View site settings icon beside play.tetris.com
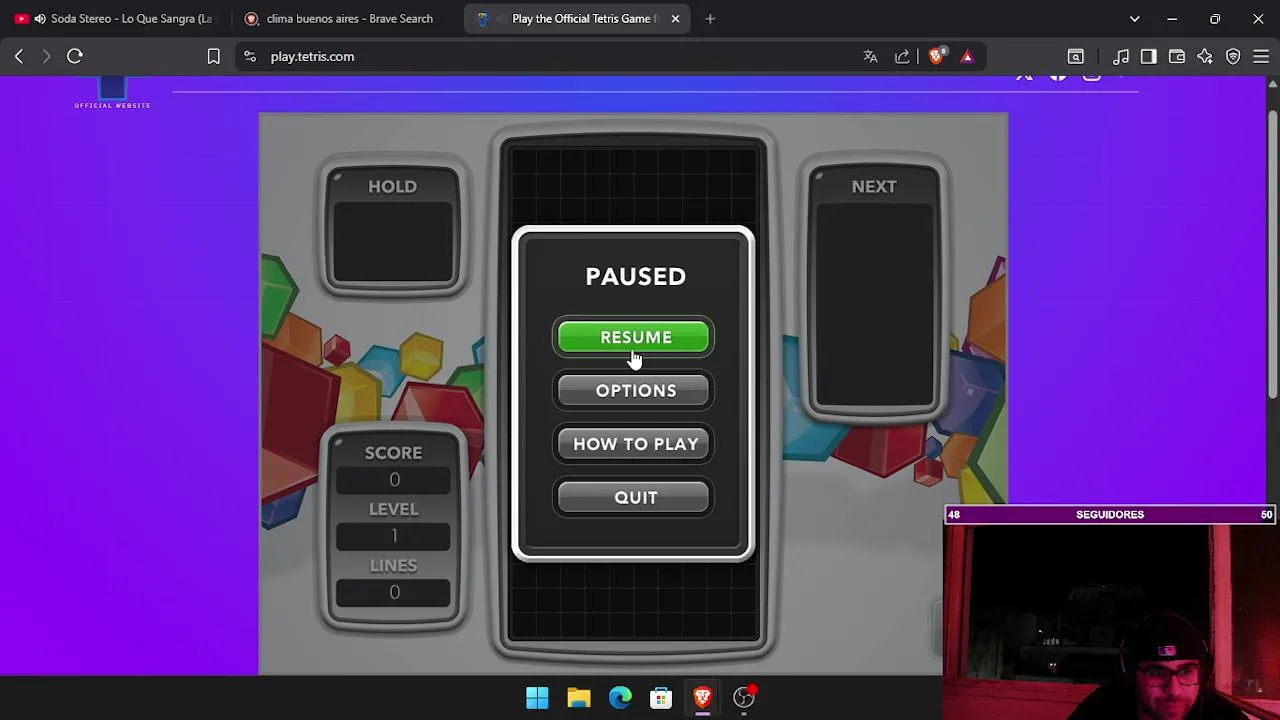 [250, 57]
